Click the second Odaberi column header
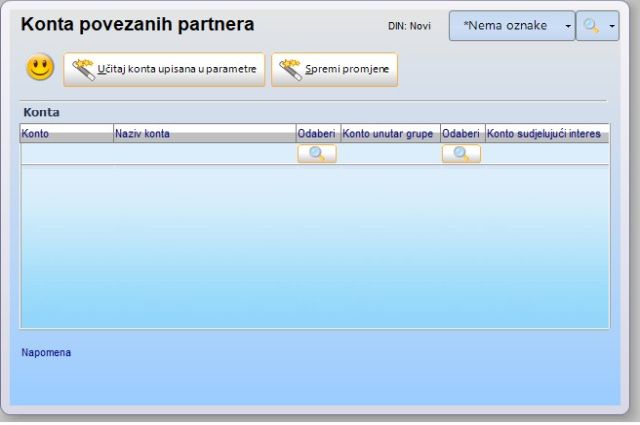 click(x=462, y=134)
